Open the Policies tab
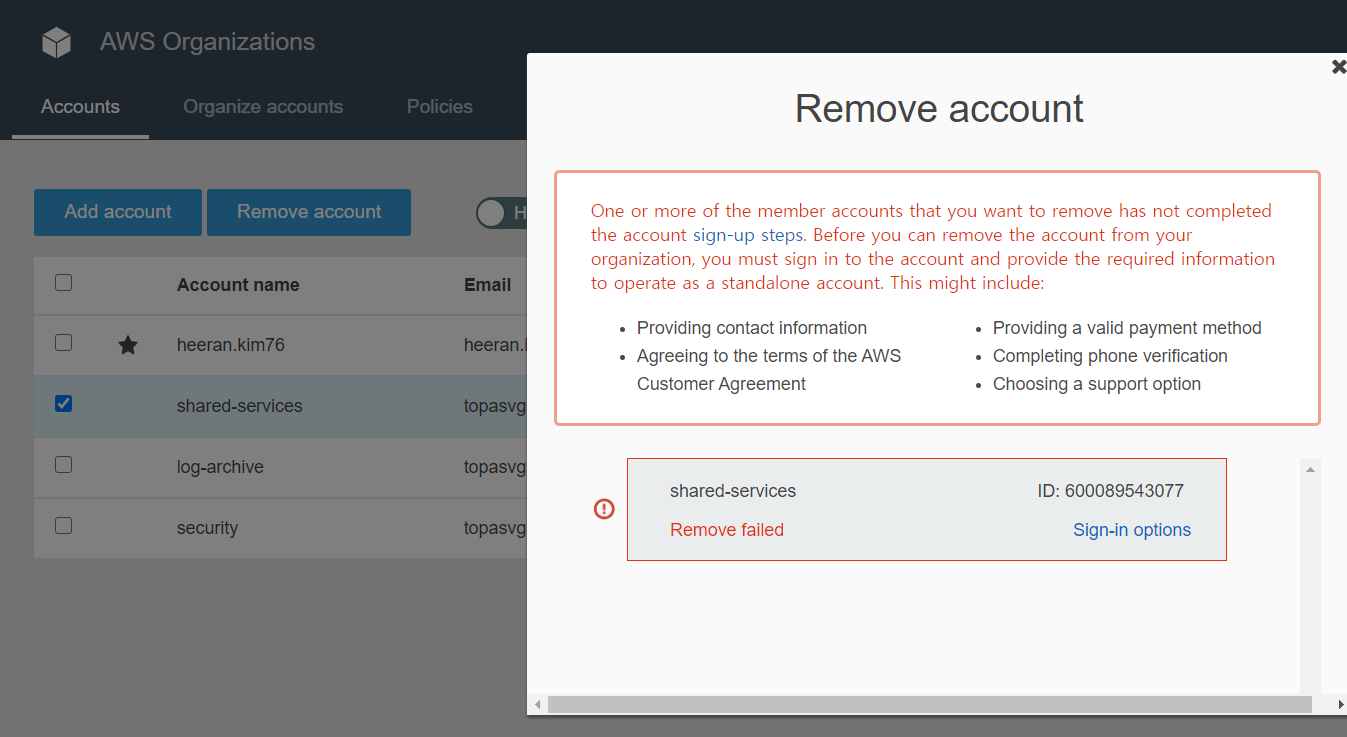The image size is (1347, 737). tap(440, 107)
